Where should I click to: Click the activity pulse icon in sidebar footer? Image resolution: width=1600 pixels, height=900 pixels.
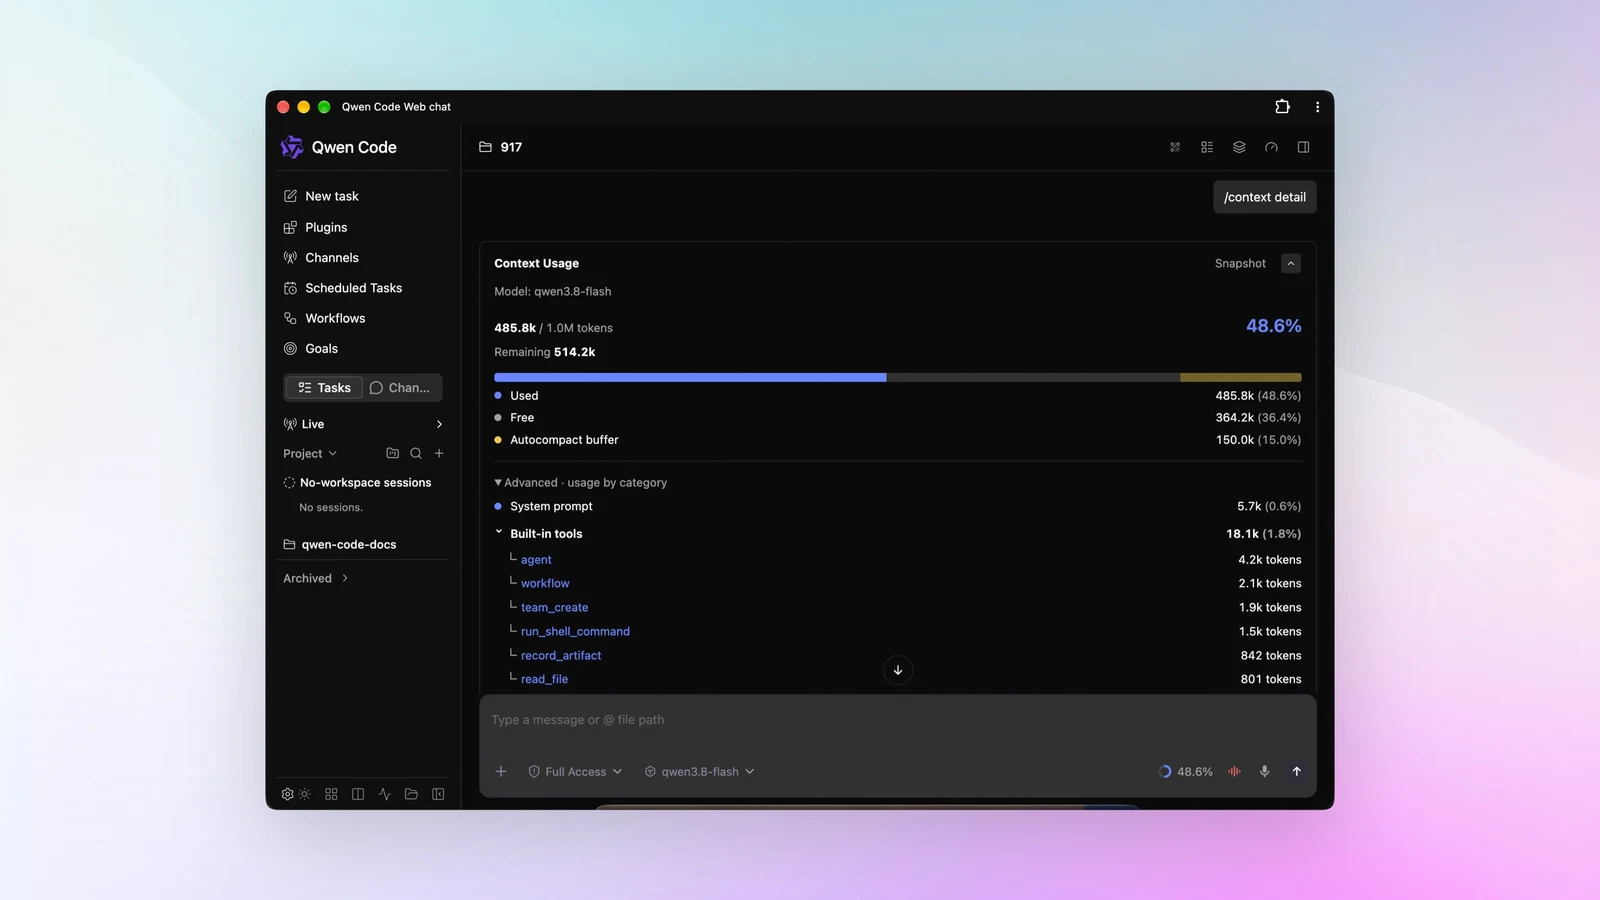point(384,794)
